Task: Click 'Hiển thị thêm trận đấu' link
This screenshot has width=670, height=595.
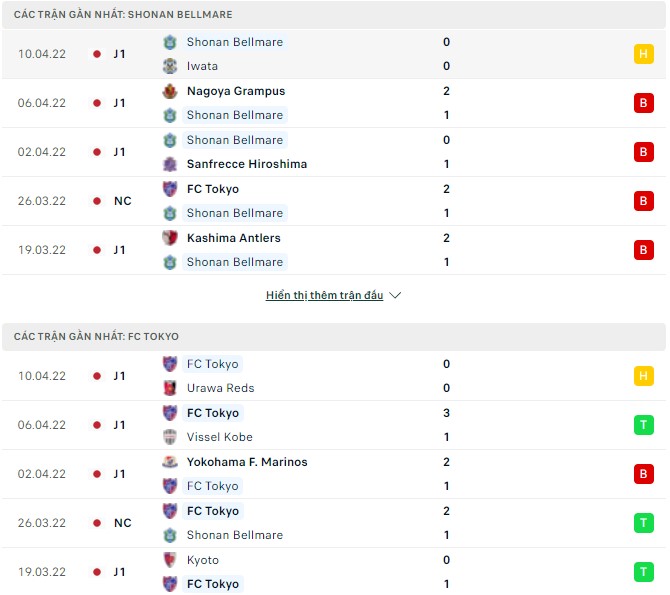Action: 324,296
